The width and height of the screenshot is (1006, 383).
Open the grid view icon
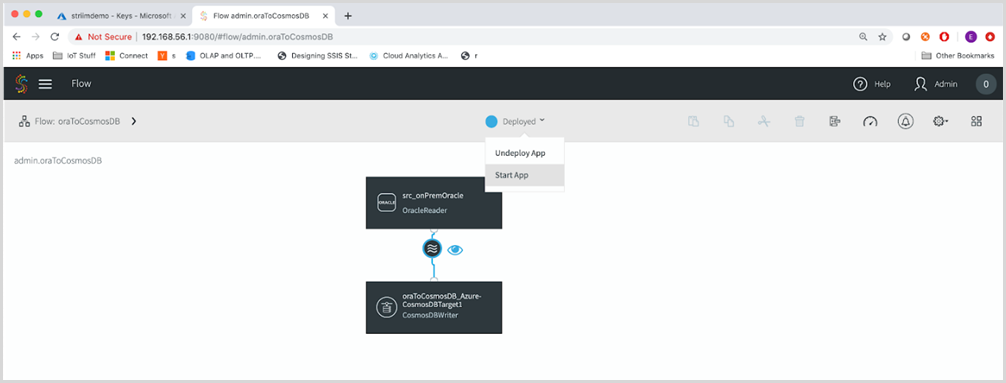976,121
